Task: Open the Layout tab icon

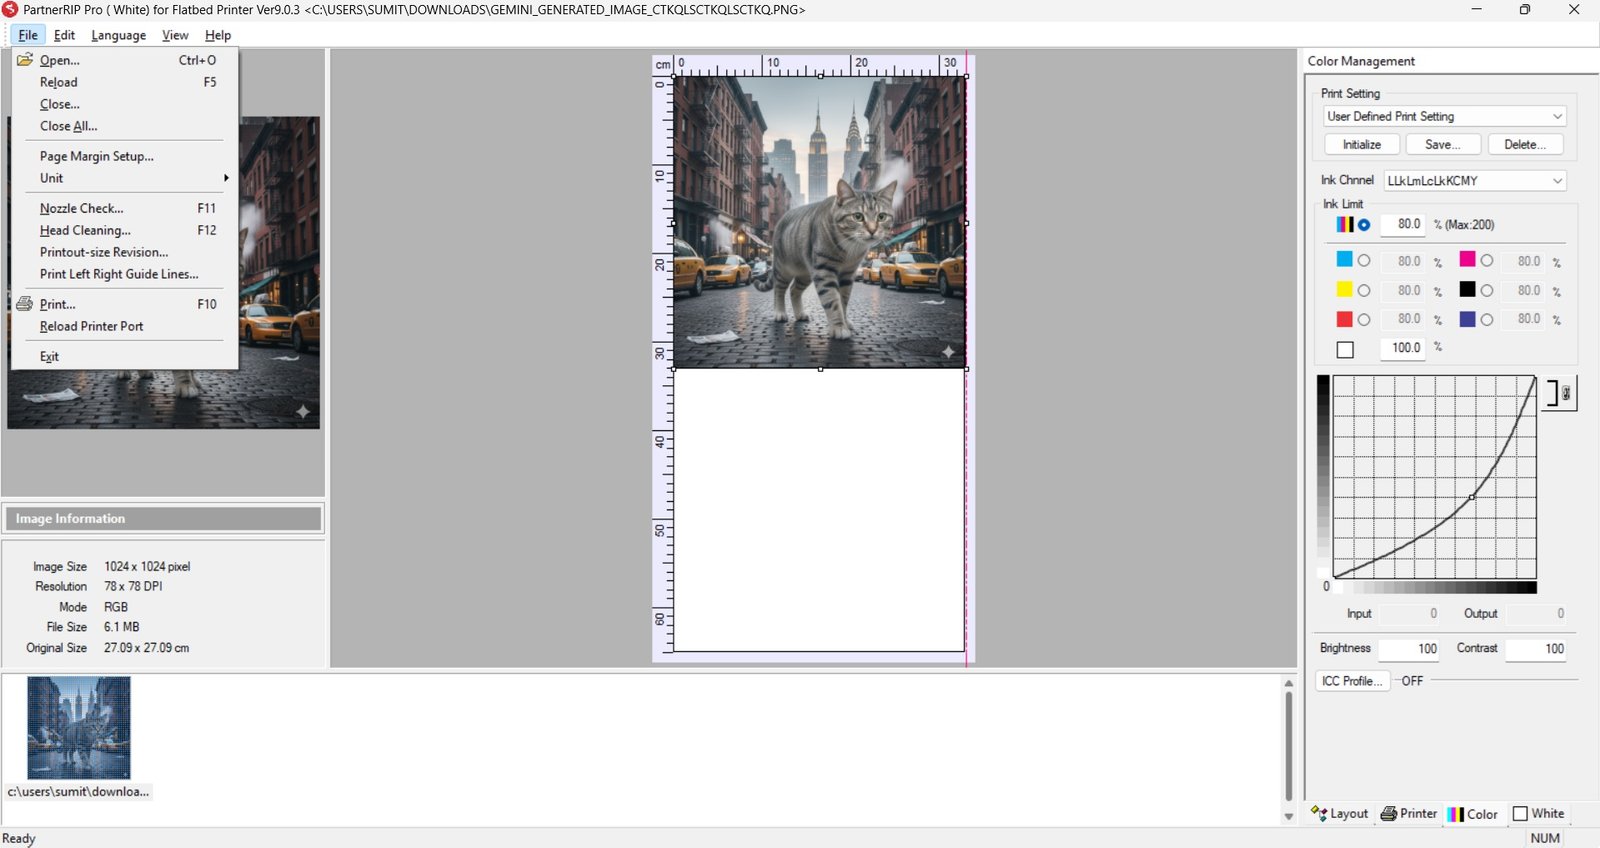Action: 1319,814
